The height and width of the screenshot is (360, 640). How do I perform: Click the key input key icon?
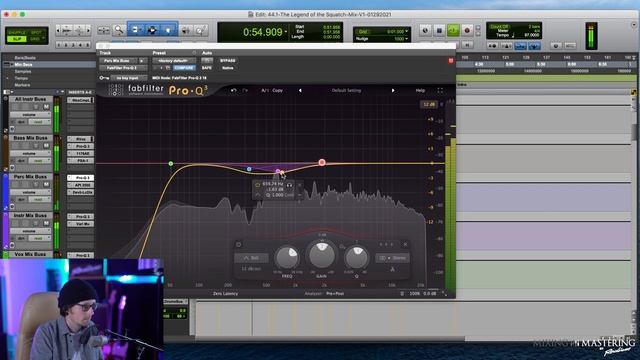coord(104,78)
